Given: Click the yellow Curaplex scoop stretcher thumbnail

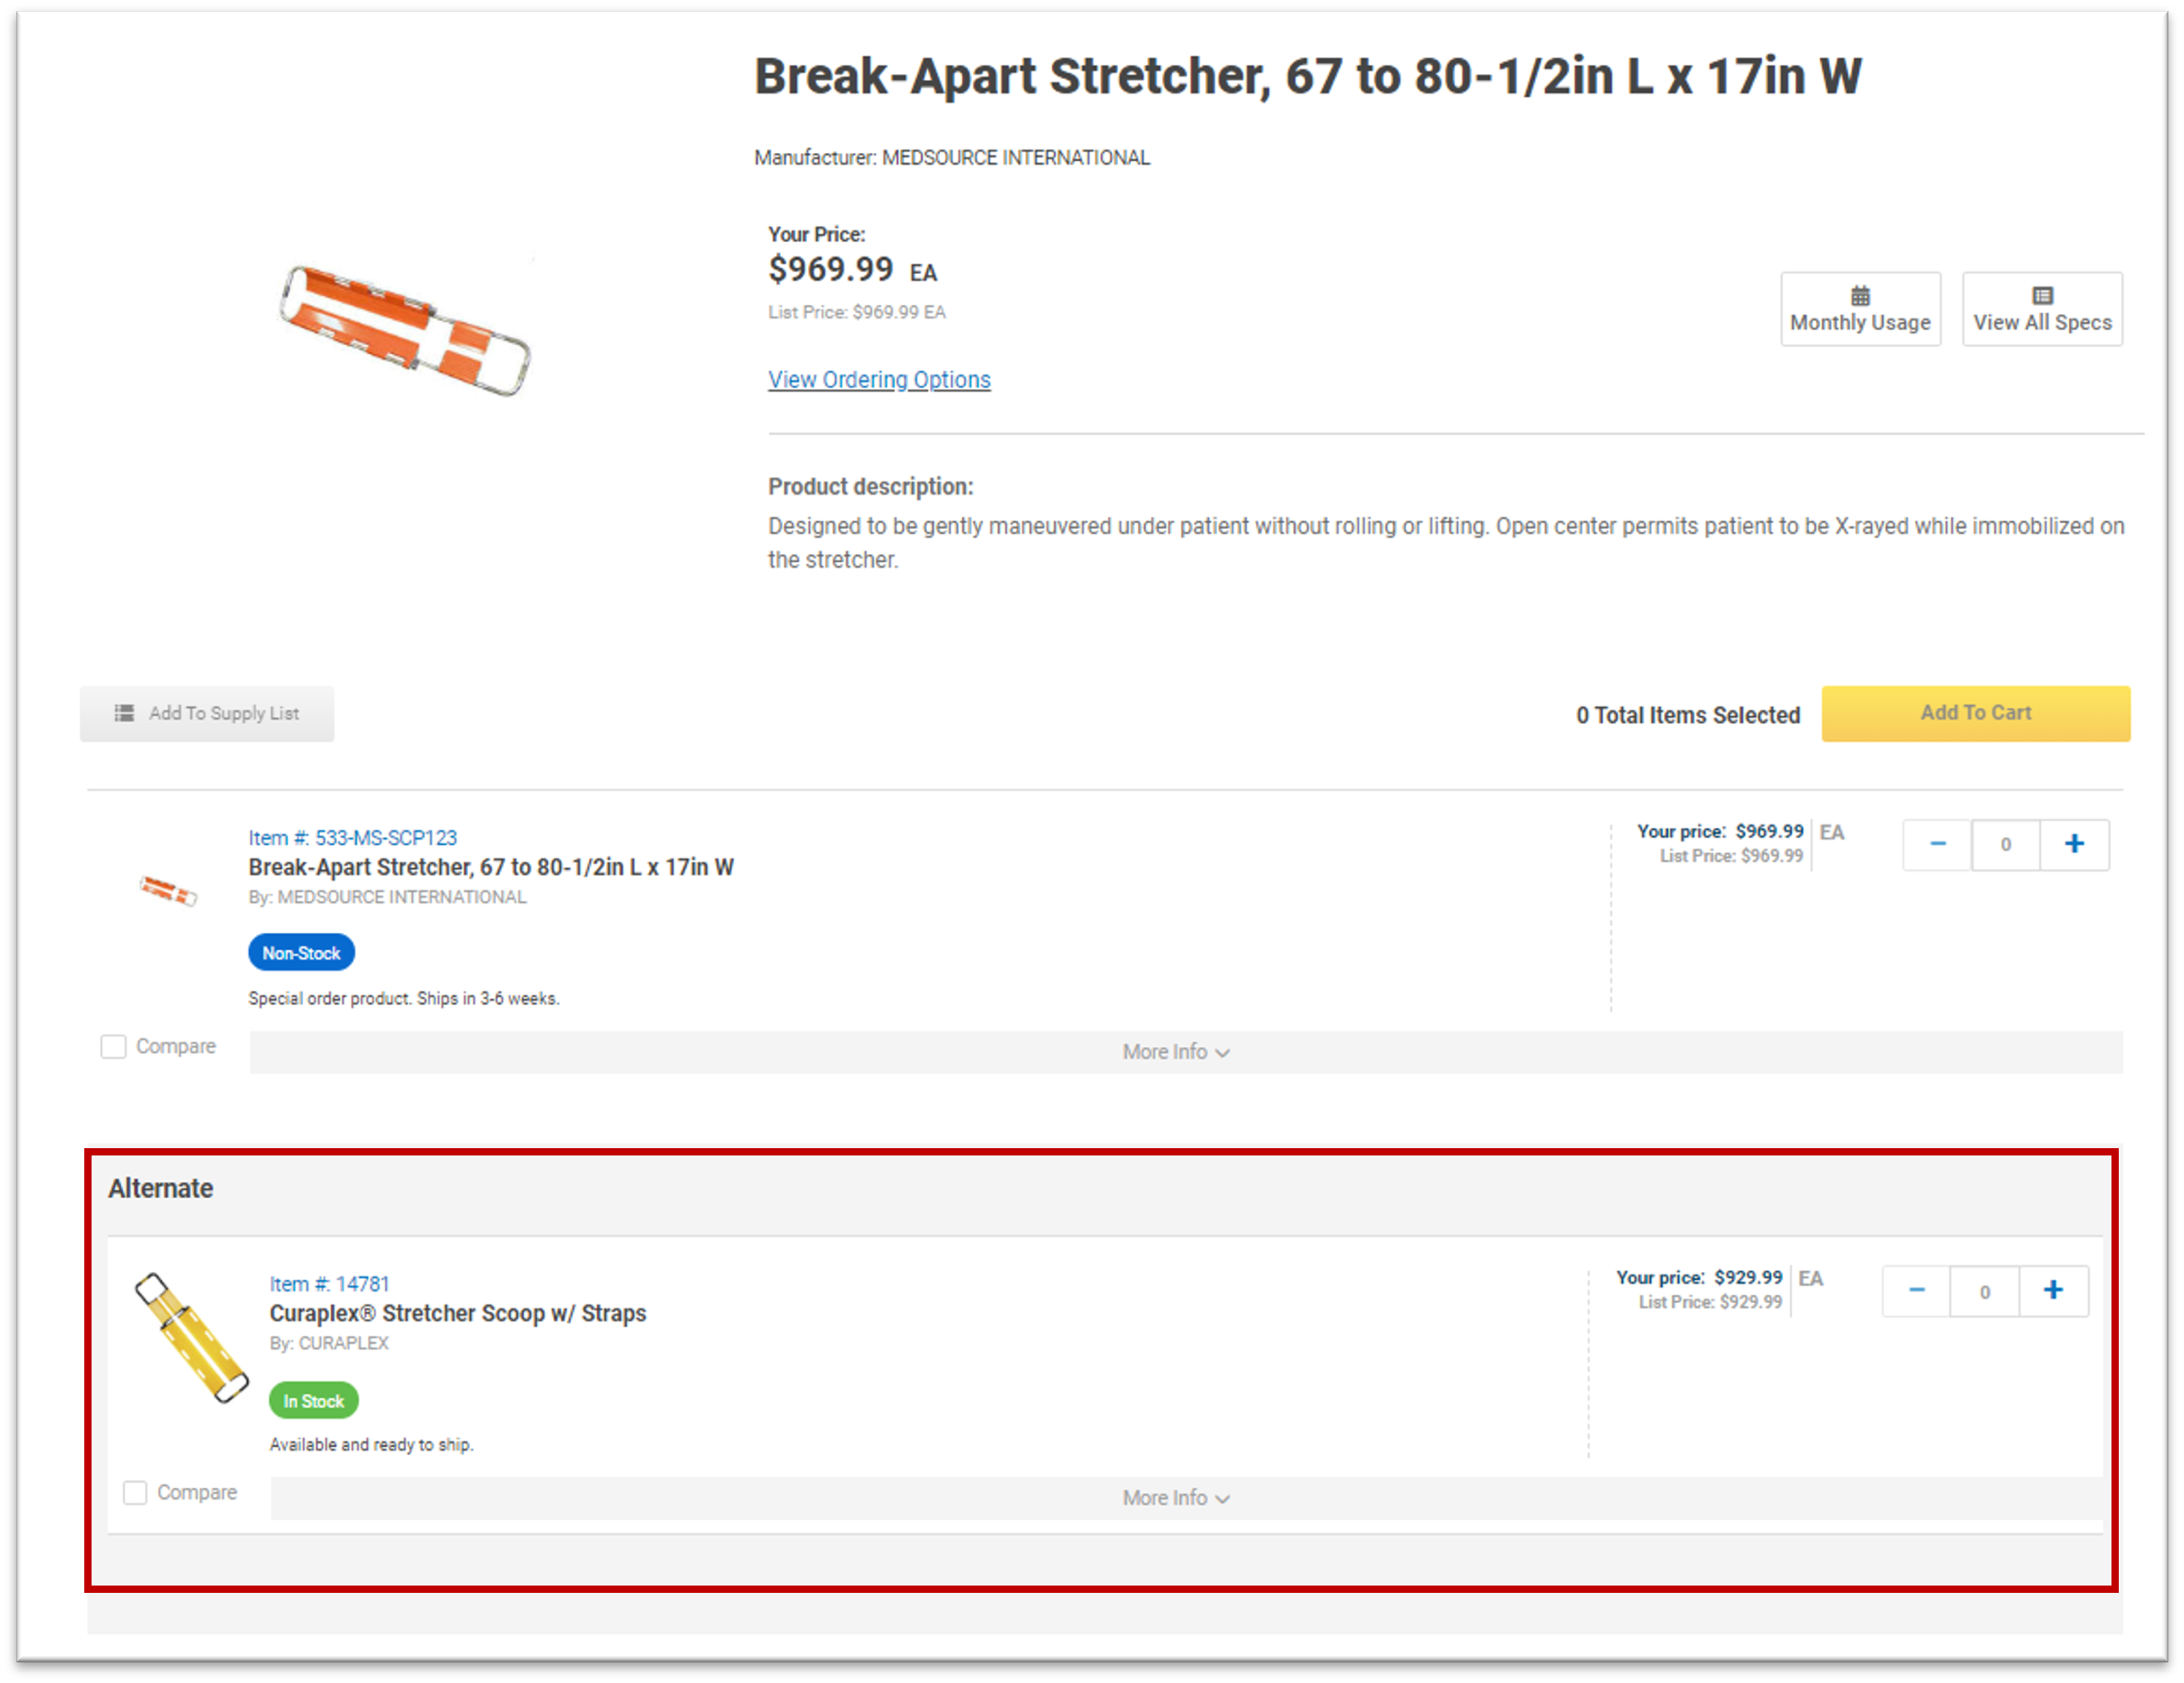Looking at the screenshot, I should click(191, 1337).
